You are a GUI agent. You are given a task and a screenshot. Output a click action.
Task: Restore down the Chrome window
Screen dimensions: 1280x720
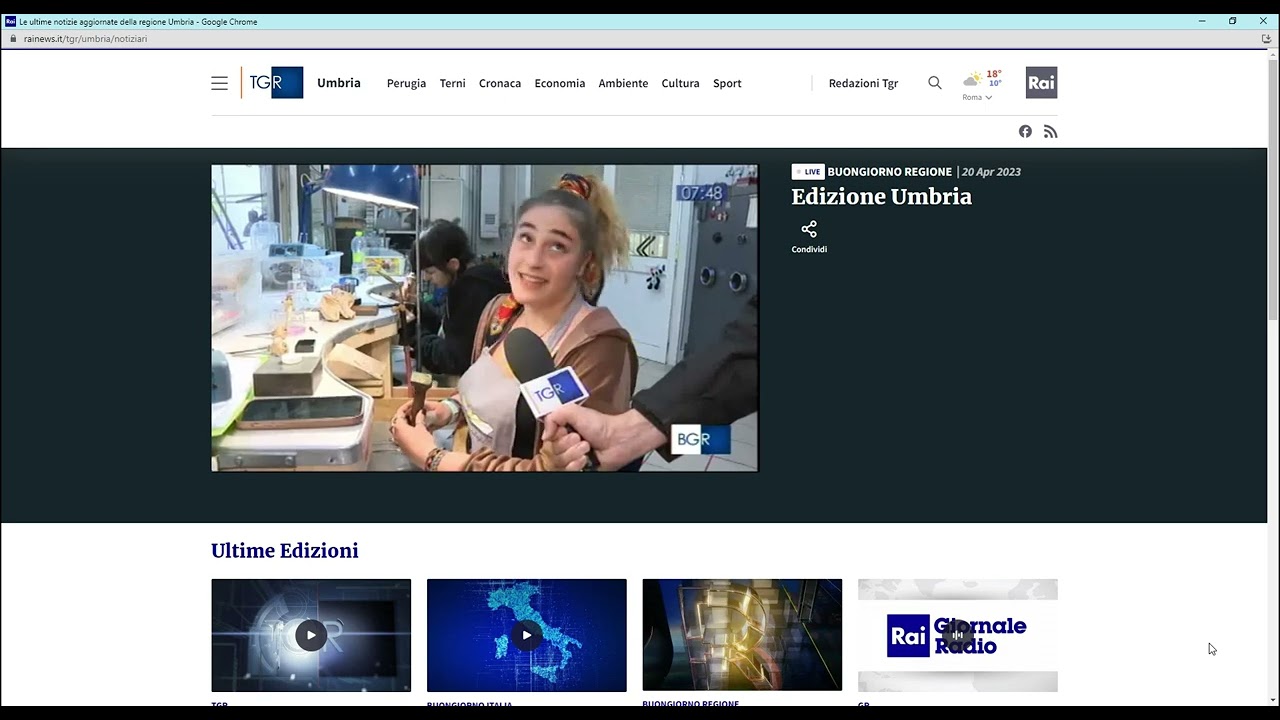tap(1232, 21)
